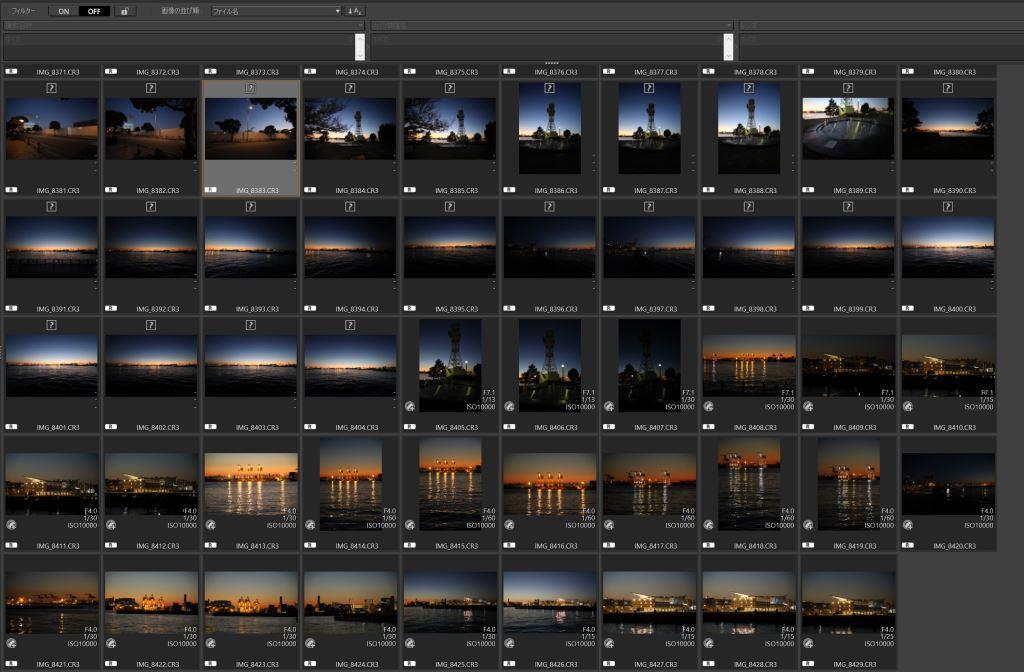This screenshot has width=1024, height=672.
Task: Open the image sort order dropdown
Action: pyautogui.click(x=276, y=11)
